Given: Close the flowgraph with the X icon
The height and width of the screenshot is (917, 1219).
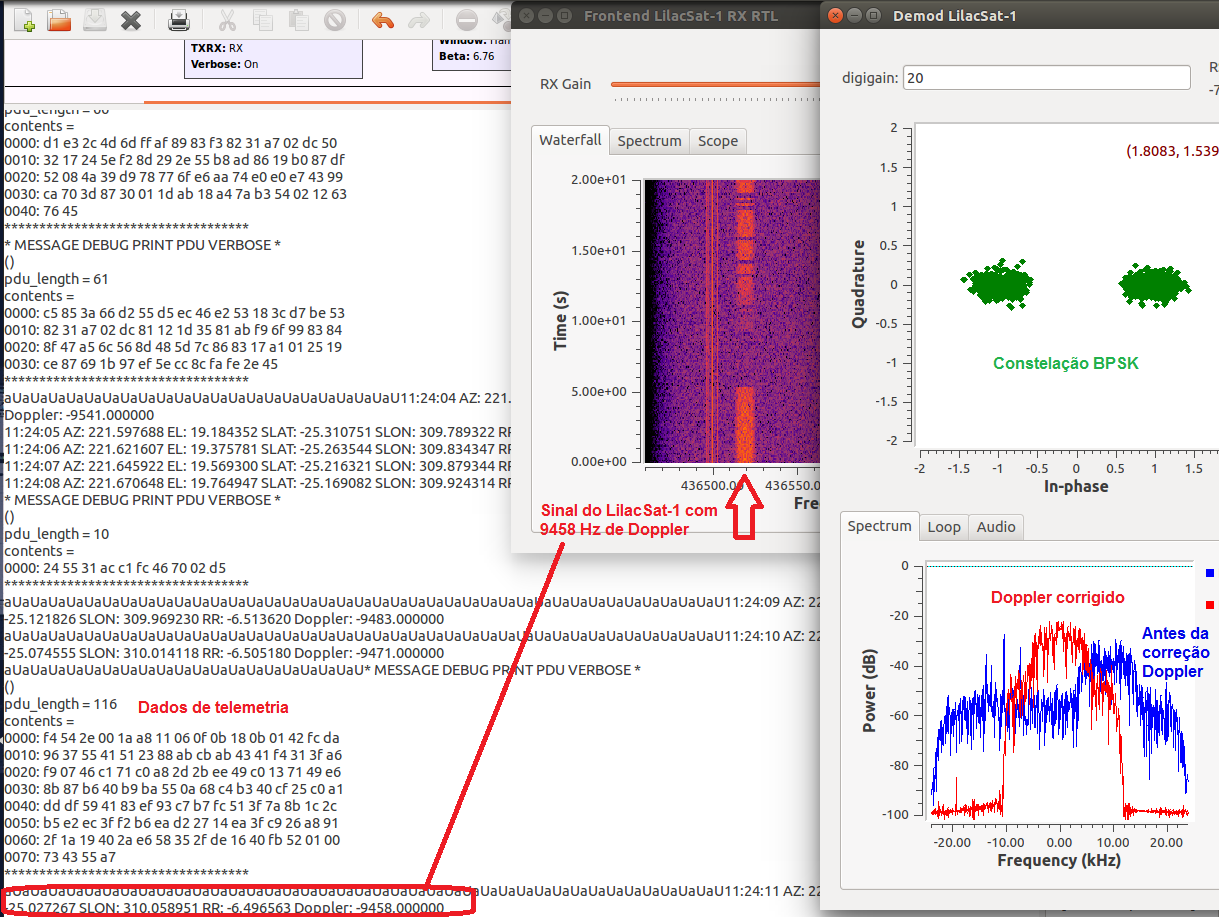Looking at the screenshot, I should coord(131,19).
